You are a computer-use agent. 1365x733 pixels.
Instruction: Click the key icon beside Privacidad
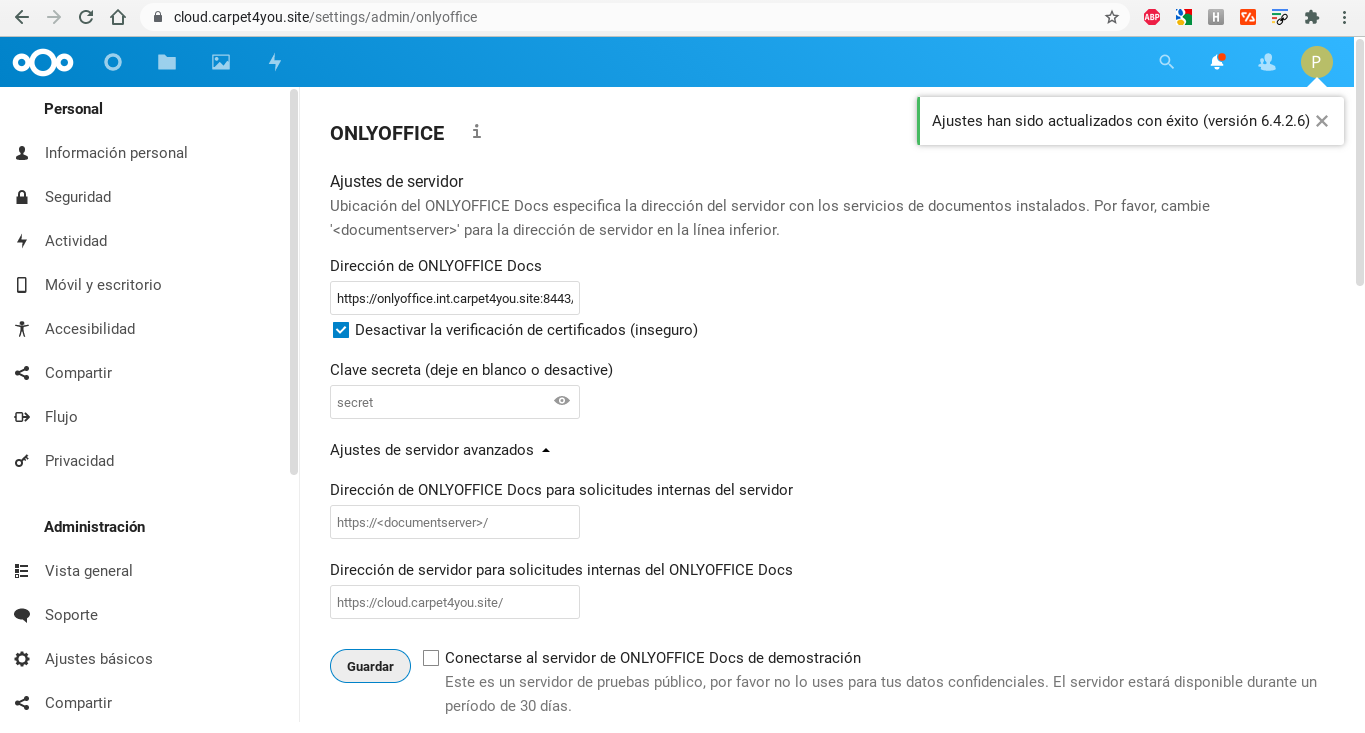(x=22, y=461)
